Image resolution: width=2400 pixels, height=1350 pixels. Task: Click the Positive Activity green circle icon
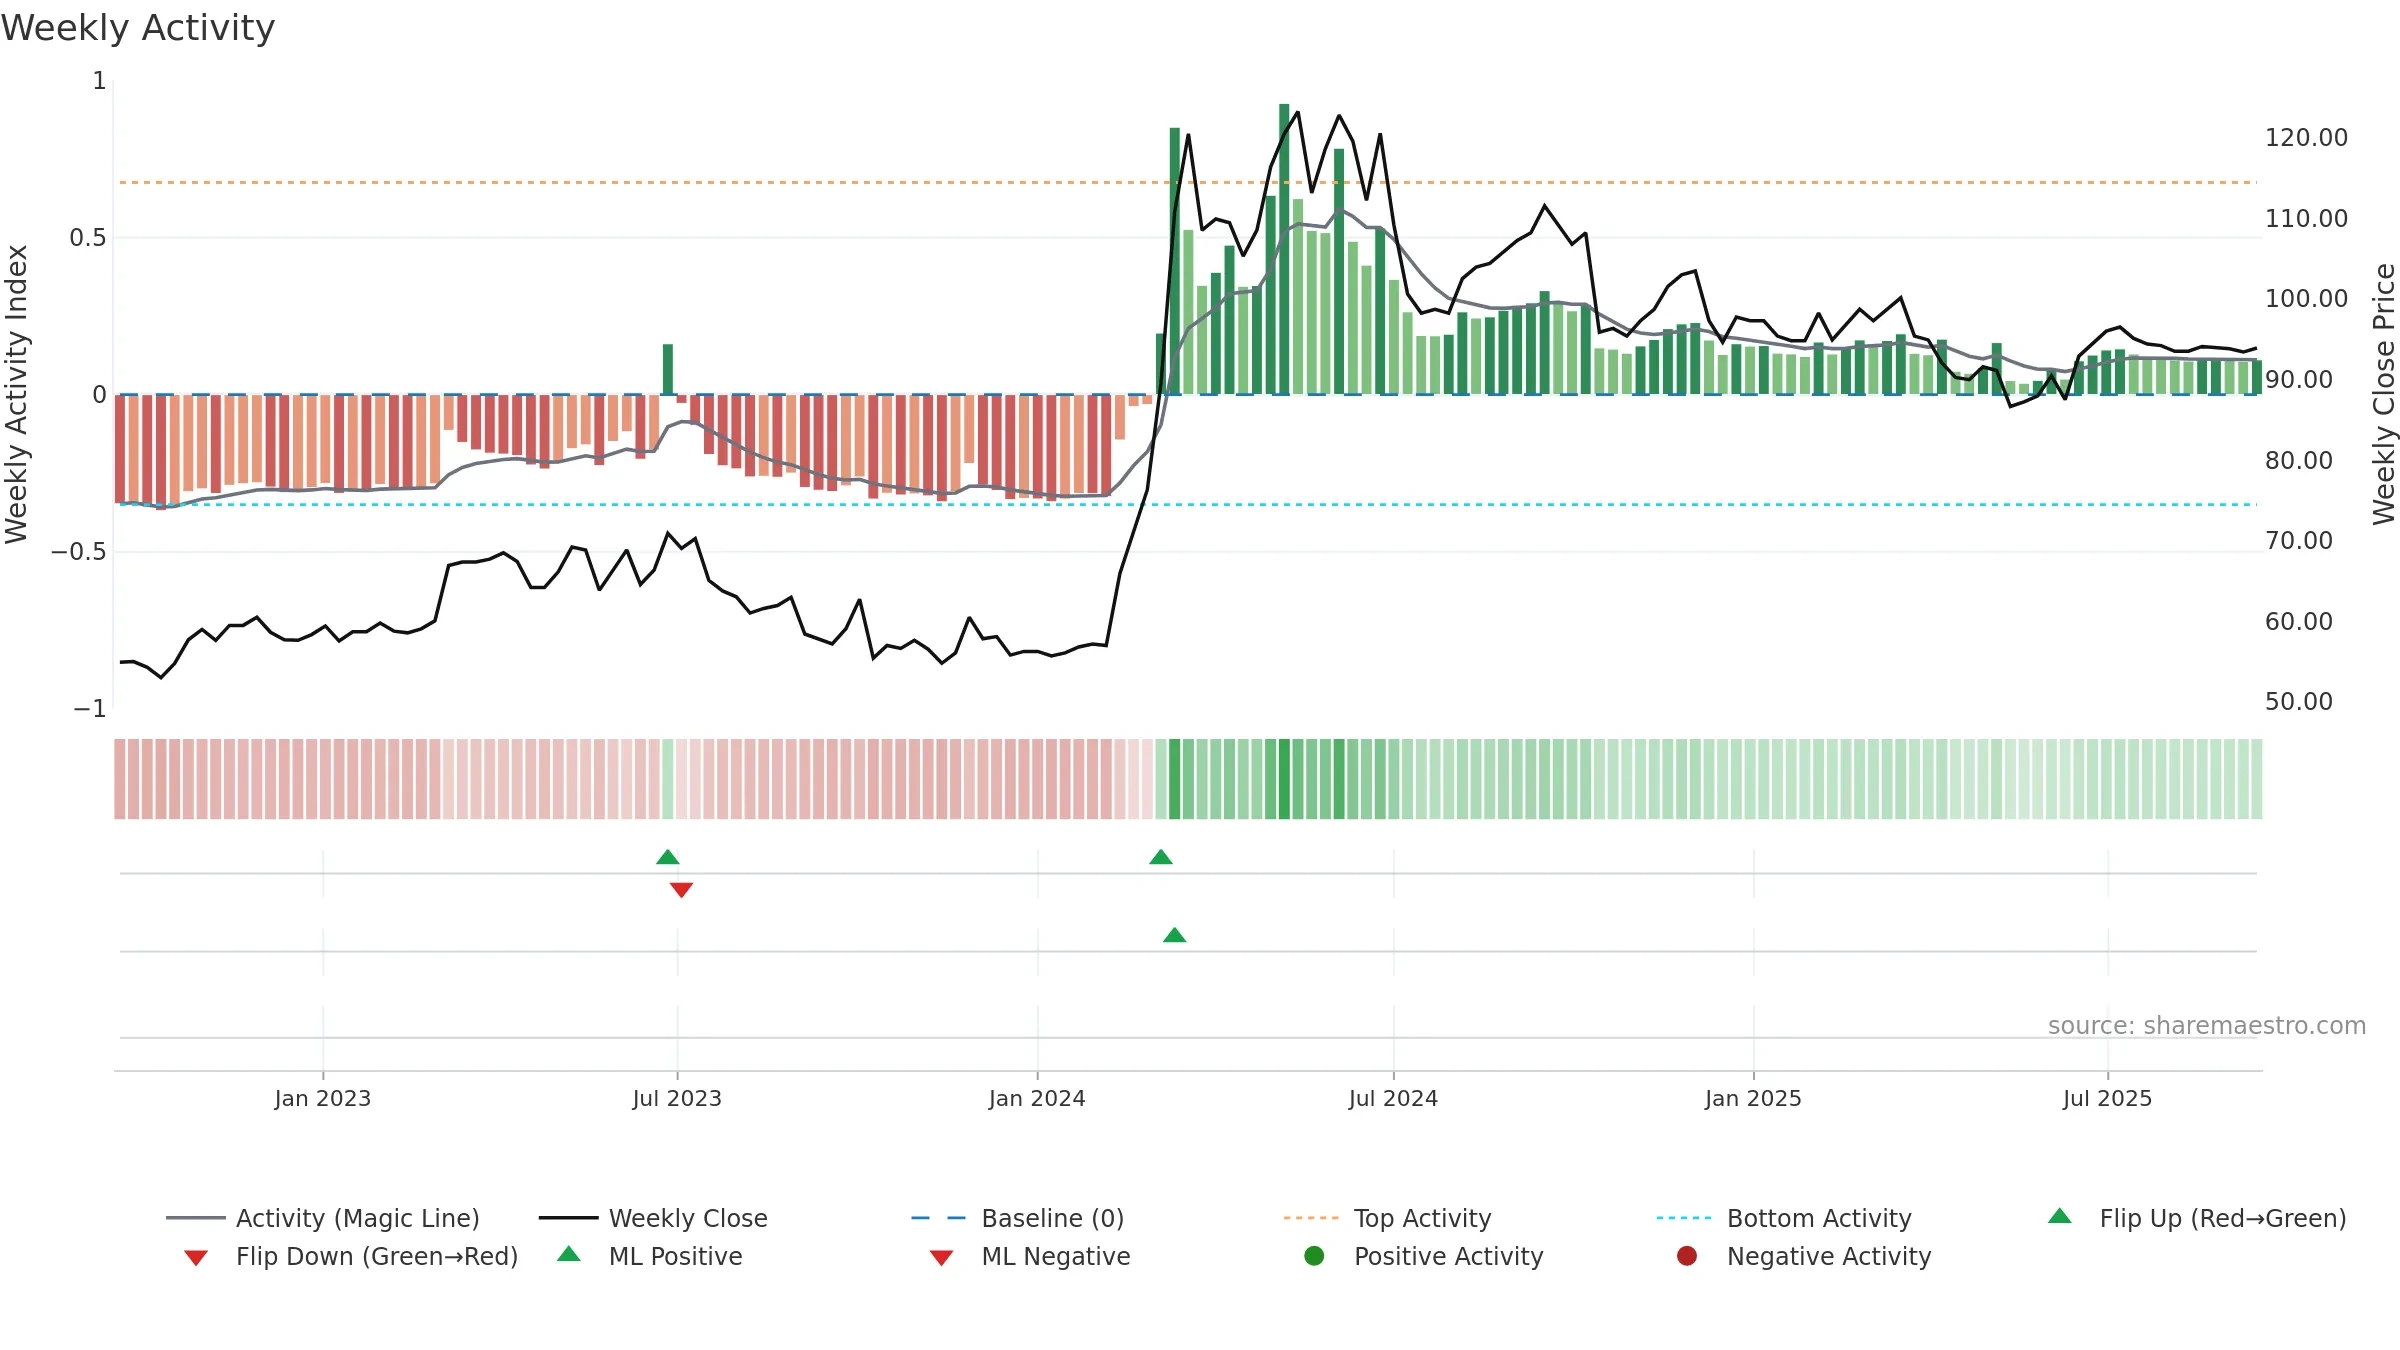tap(1314, 1255)
